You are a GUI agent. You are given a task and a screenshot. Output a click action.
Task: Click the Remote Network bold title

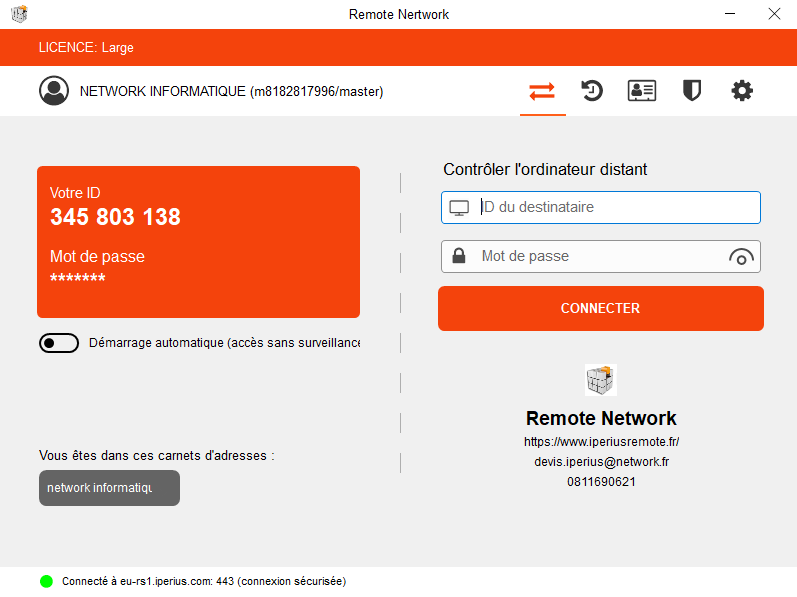click(601, 418)
